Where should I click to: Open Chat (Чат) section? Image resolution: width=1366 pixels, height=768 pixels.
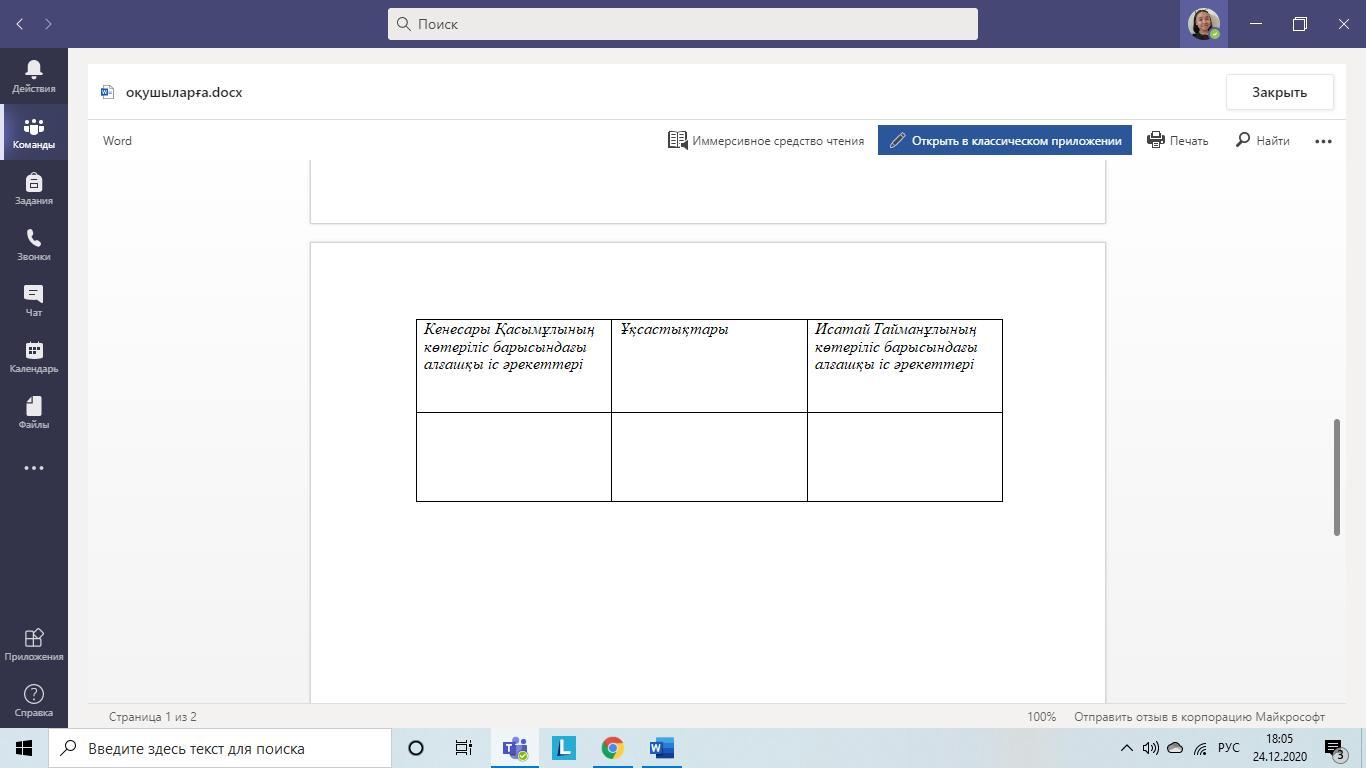pos(33,301)
